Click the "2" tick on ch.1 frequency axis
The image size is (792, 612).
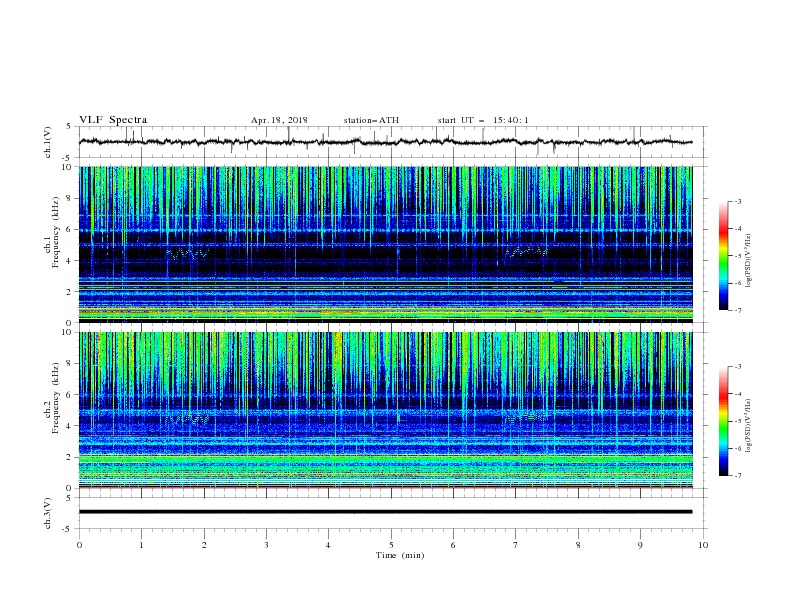(70, 292)
